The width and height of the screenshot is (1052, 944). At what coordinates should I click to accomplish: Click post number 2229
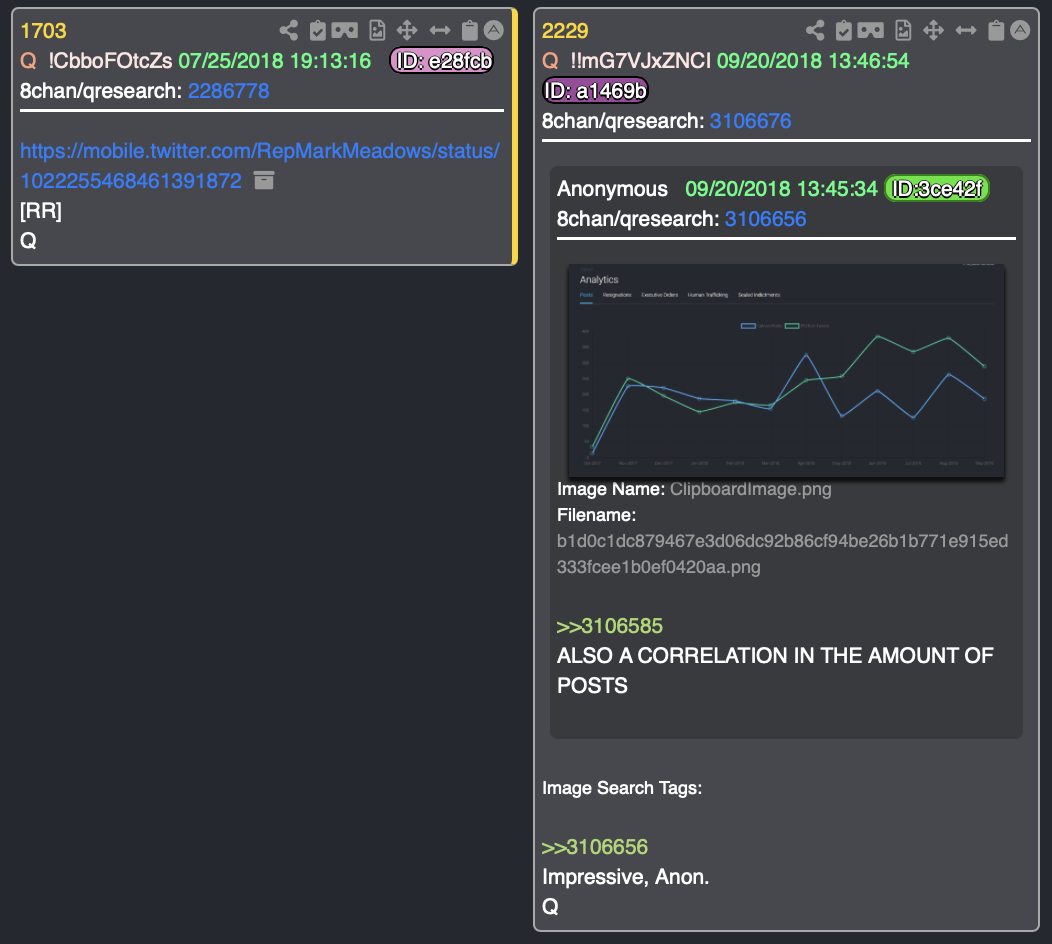pyautogui.click(x=565, y=31)
